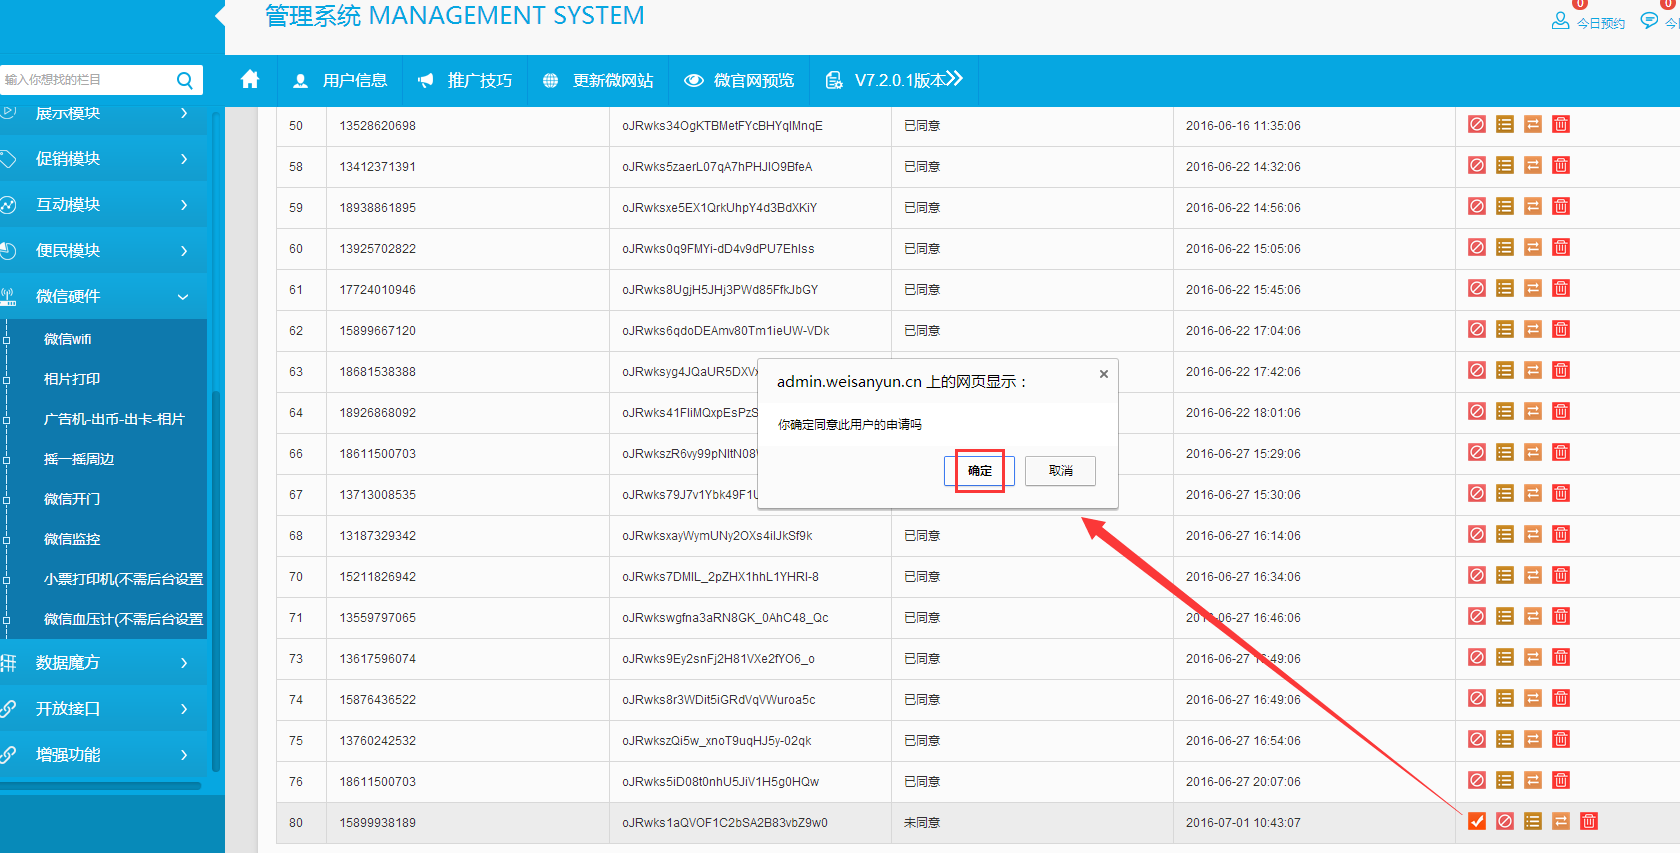Open list details icon for row 67
Viewport: 1680px width, 853px height.
[x=1505, y=493]
